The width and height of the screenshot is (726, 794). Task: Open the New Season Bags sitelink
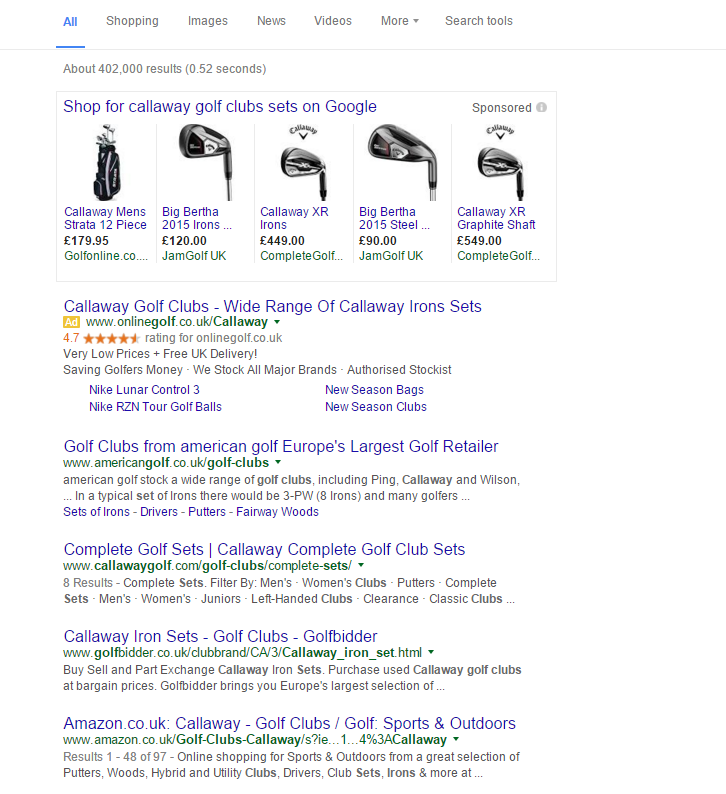coord(374,390)
